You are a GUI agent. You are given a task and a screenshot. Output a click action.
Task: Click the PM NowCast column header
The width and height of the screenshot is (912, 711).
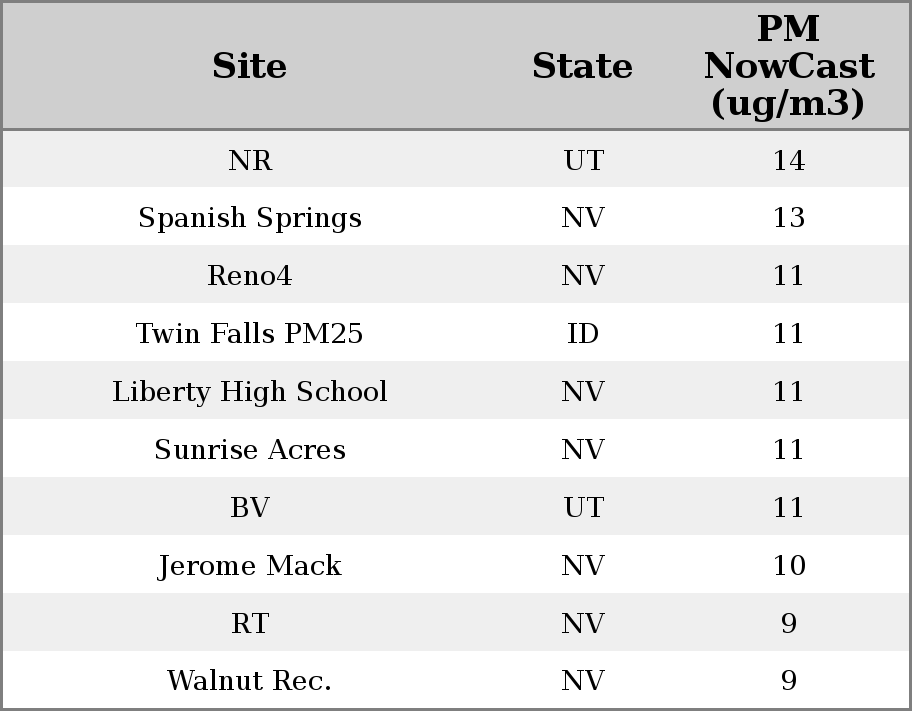point(788,66)
